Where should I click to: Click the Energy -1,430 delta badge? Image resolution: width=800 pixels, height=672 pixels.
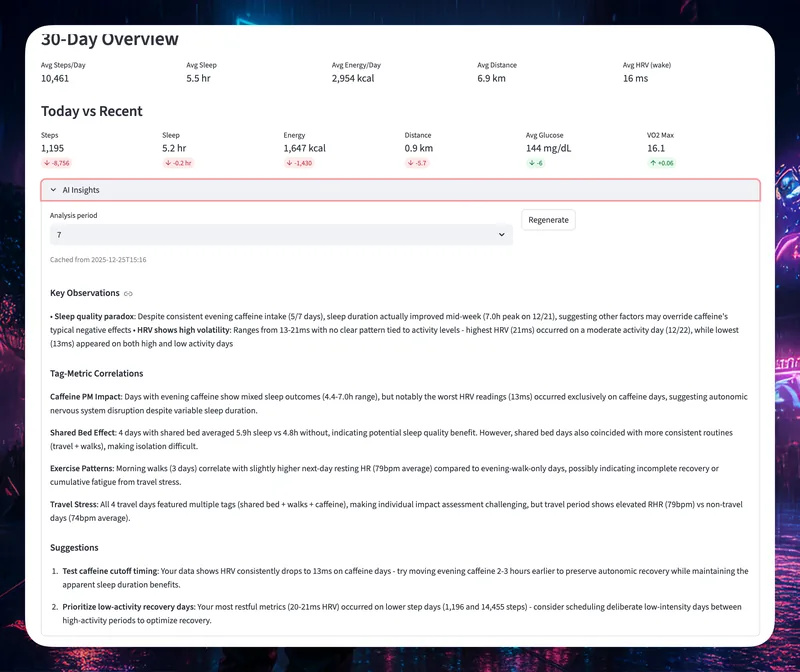click(300, 163)
